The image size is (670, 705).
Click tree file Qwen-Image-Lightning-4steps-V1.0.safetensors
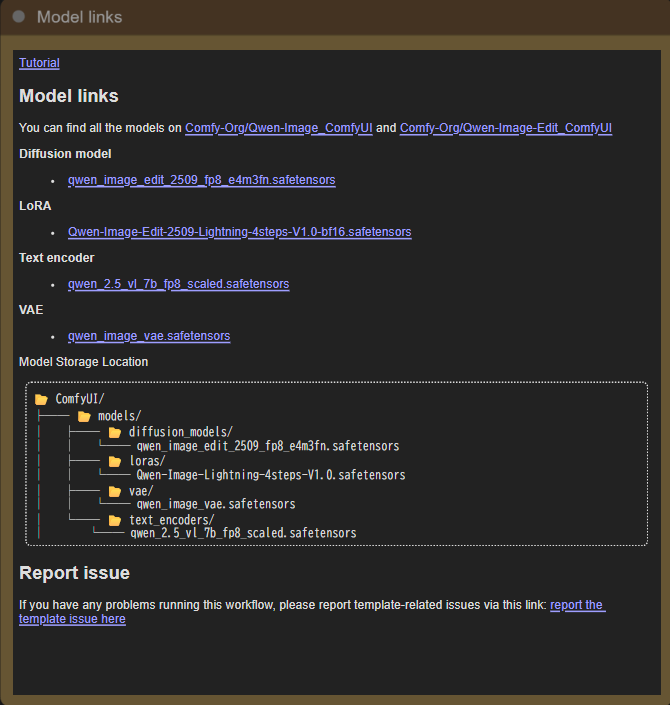[271, 475]
